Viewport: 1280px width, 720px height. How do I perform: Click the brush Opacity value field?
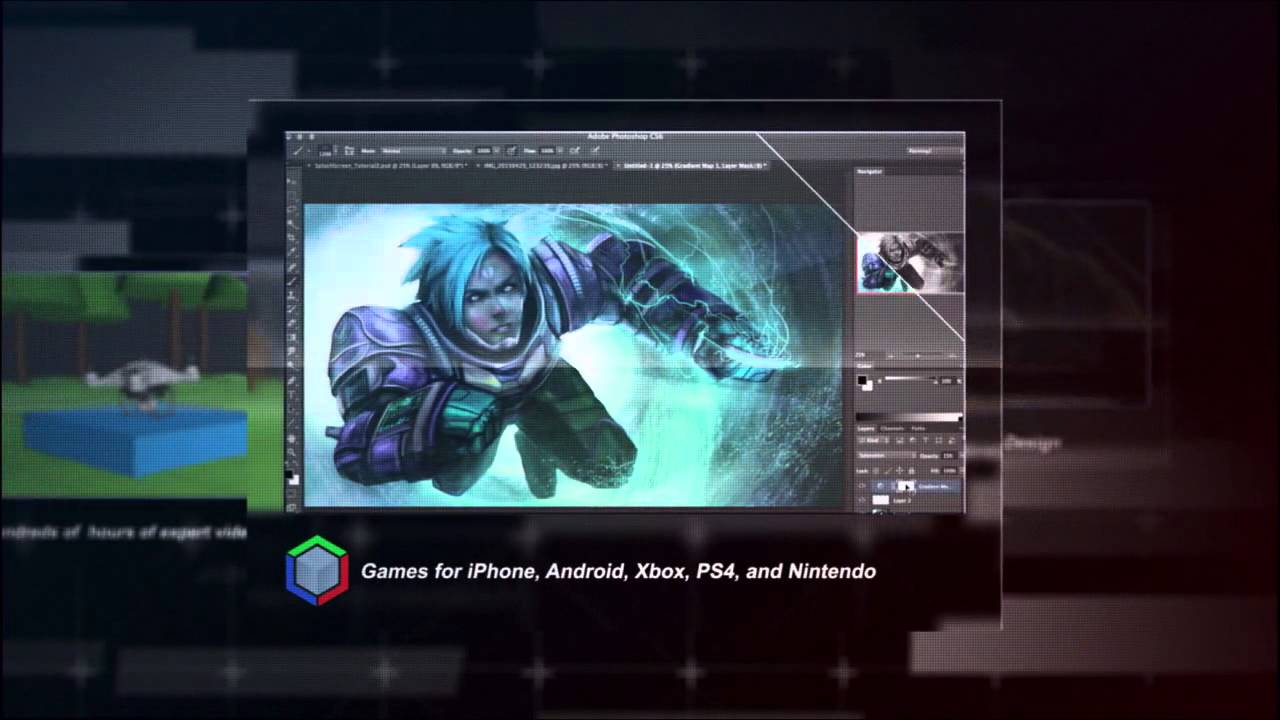483,151
